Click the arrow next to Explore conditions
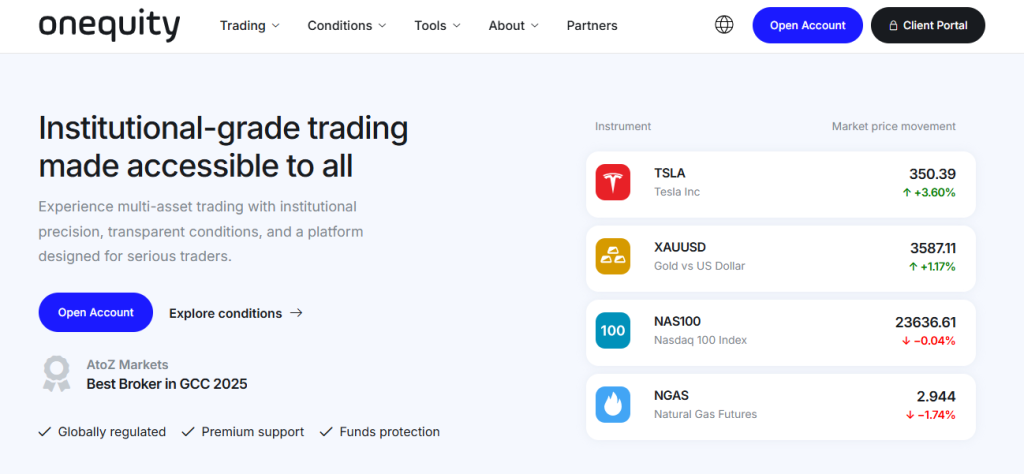Image resolution: width=1024 pixels, height=474 pixels. (x=296, y=313)
